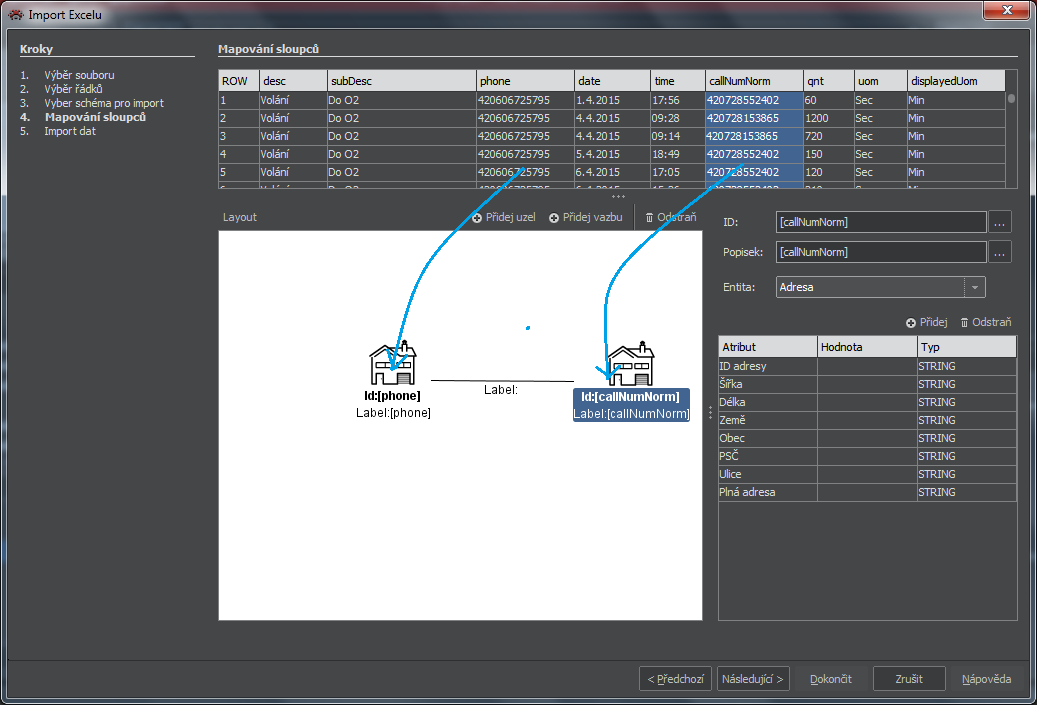
Task: Click Přidej vazbu to add link
Action: (x=586, y=217)
